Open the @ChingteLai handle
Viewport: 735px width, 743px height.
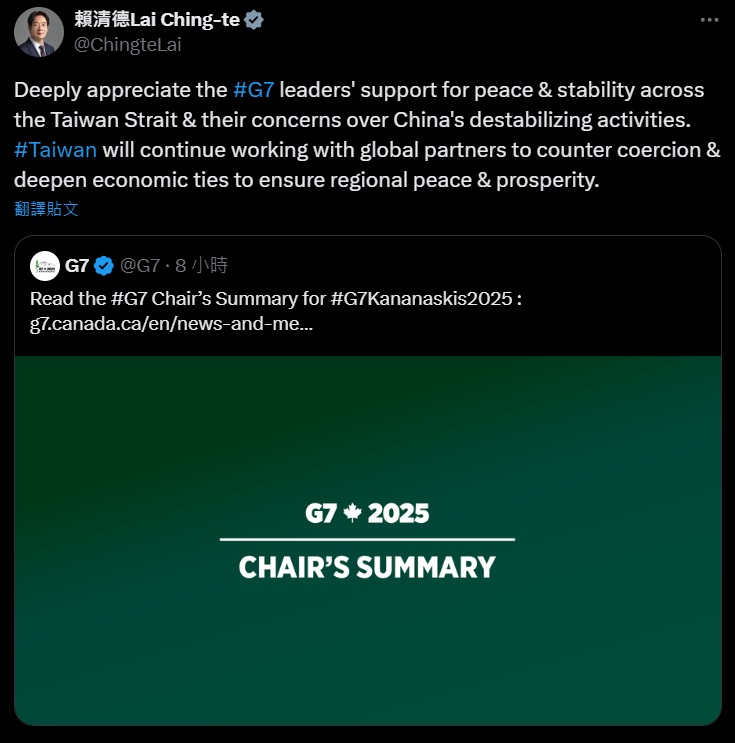point(128,44)
